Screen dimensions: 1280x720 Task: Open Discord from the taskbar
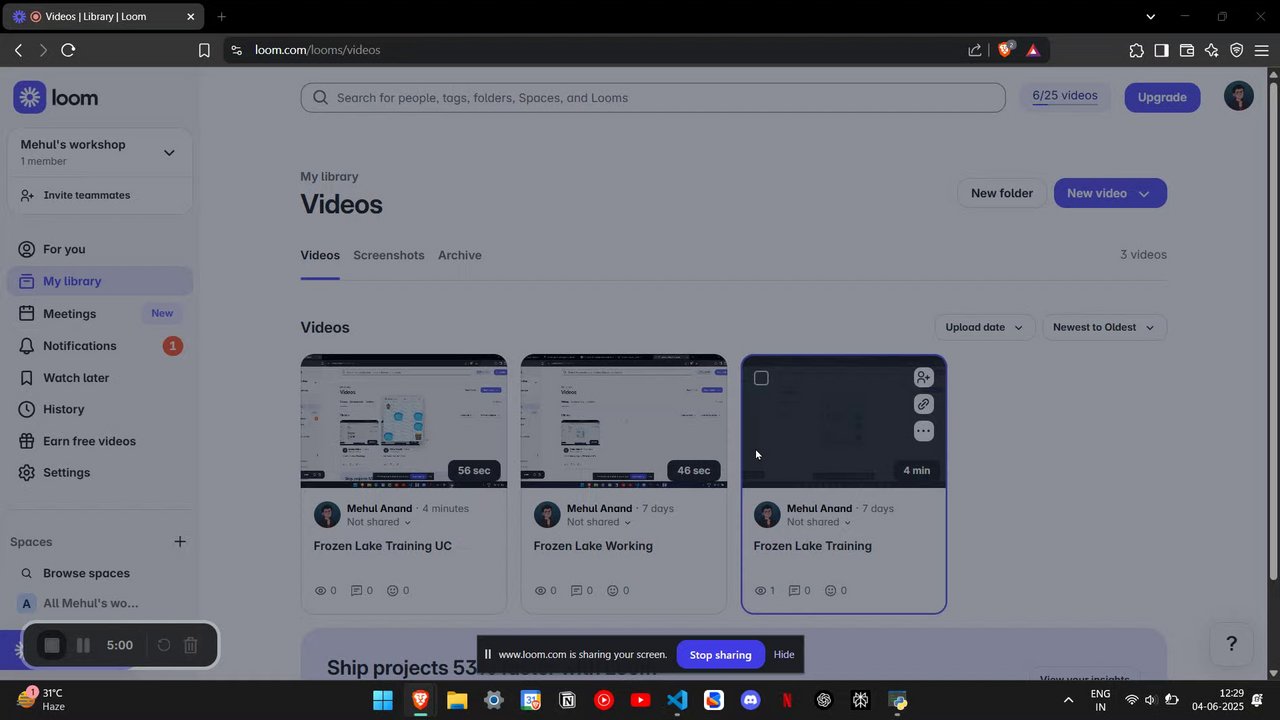tap(750, 700)
